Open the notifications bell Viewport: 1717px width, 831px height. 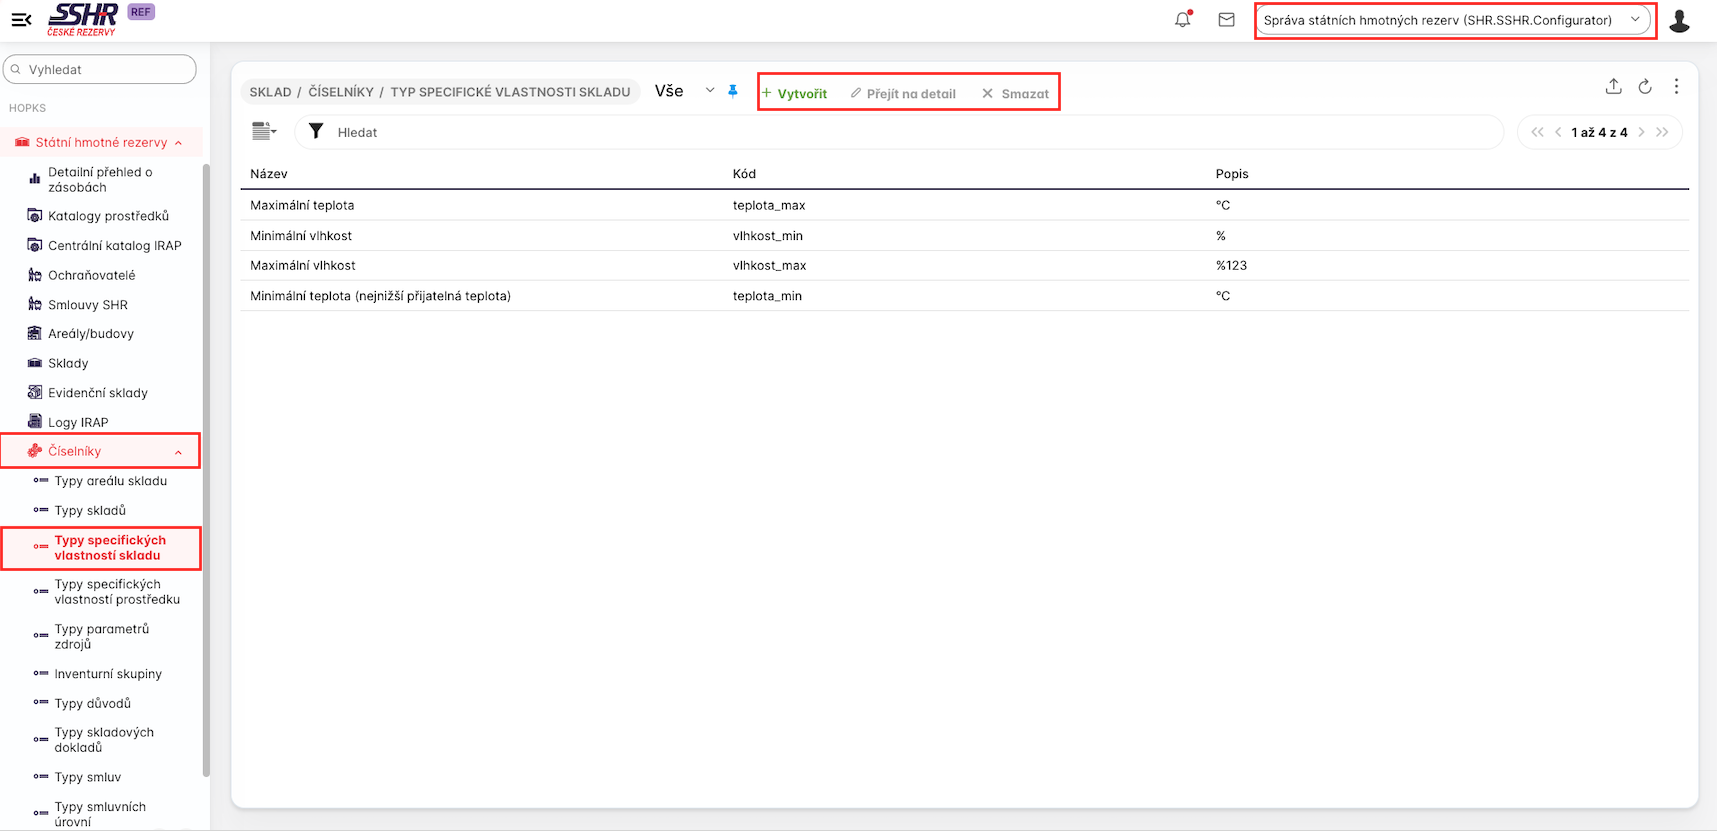pos(1183,19)
